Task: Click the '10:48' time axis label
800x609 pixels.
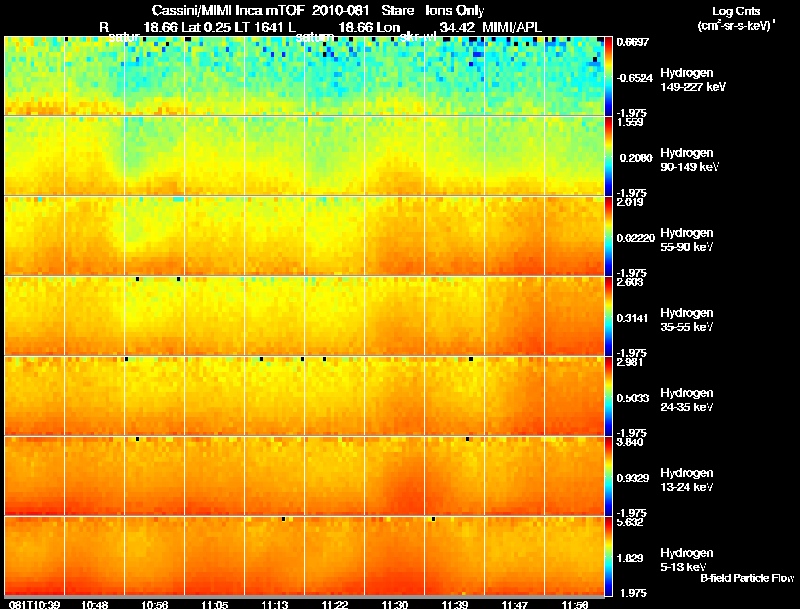Action: (x=94, y=604)
